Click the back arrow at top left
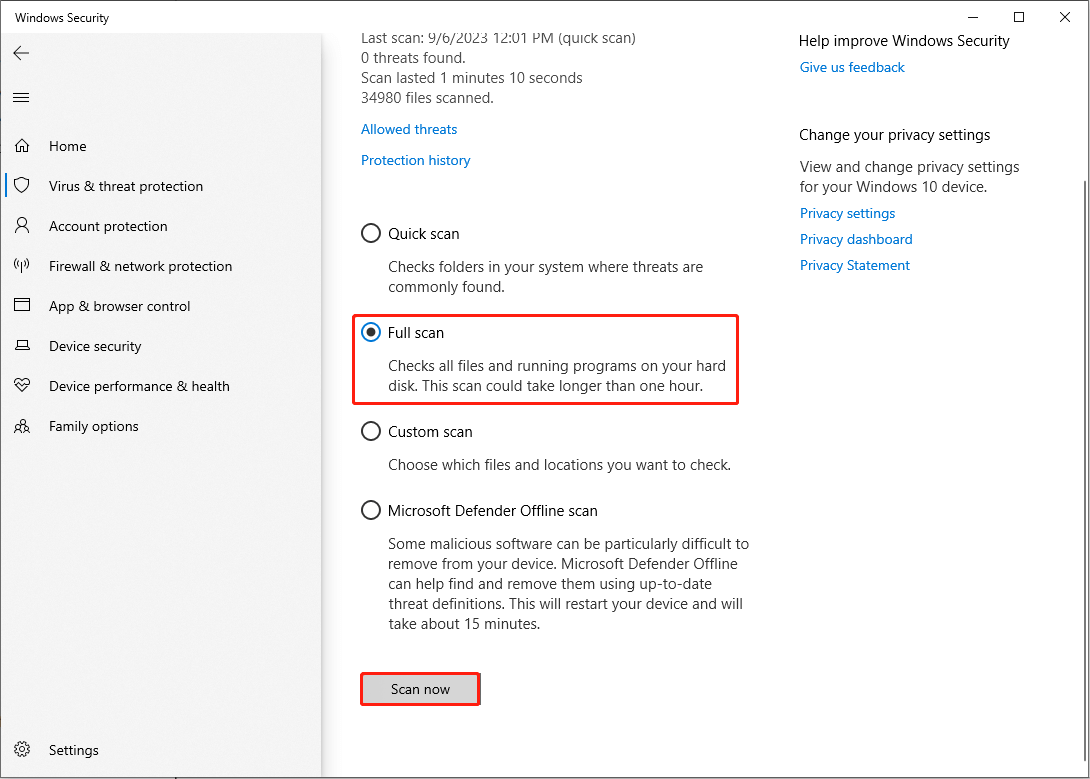Viewport: 1090px width, 779px height. click(x=21, y=53)
